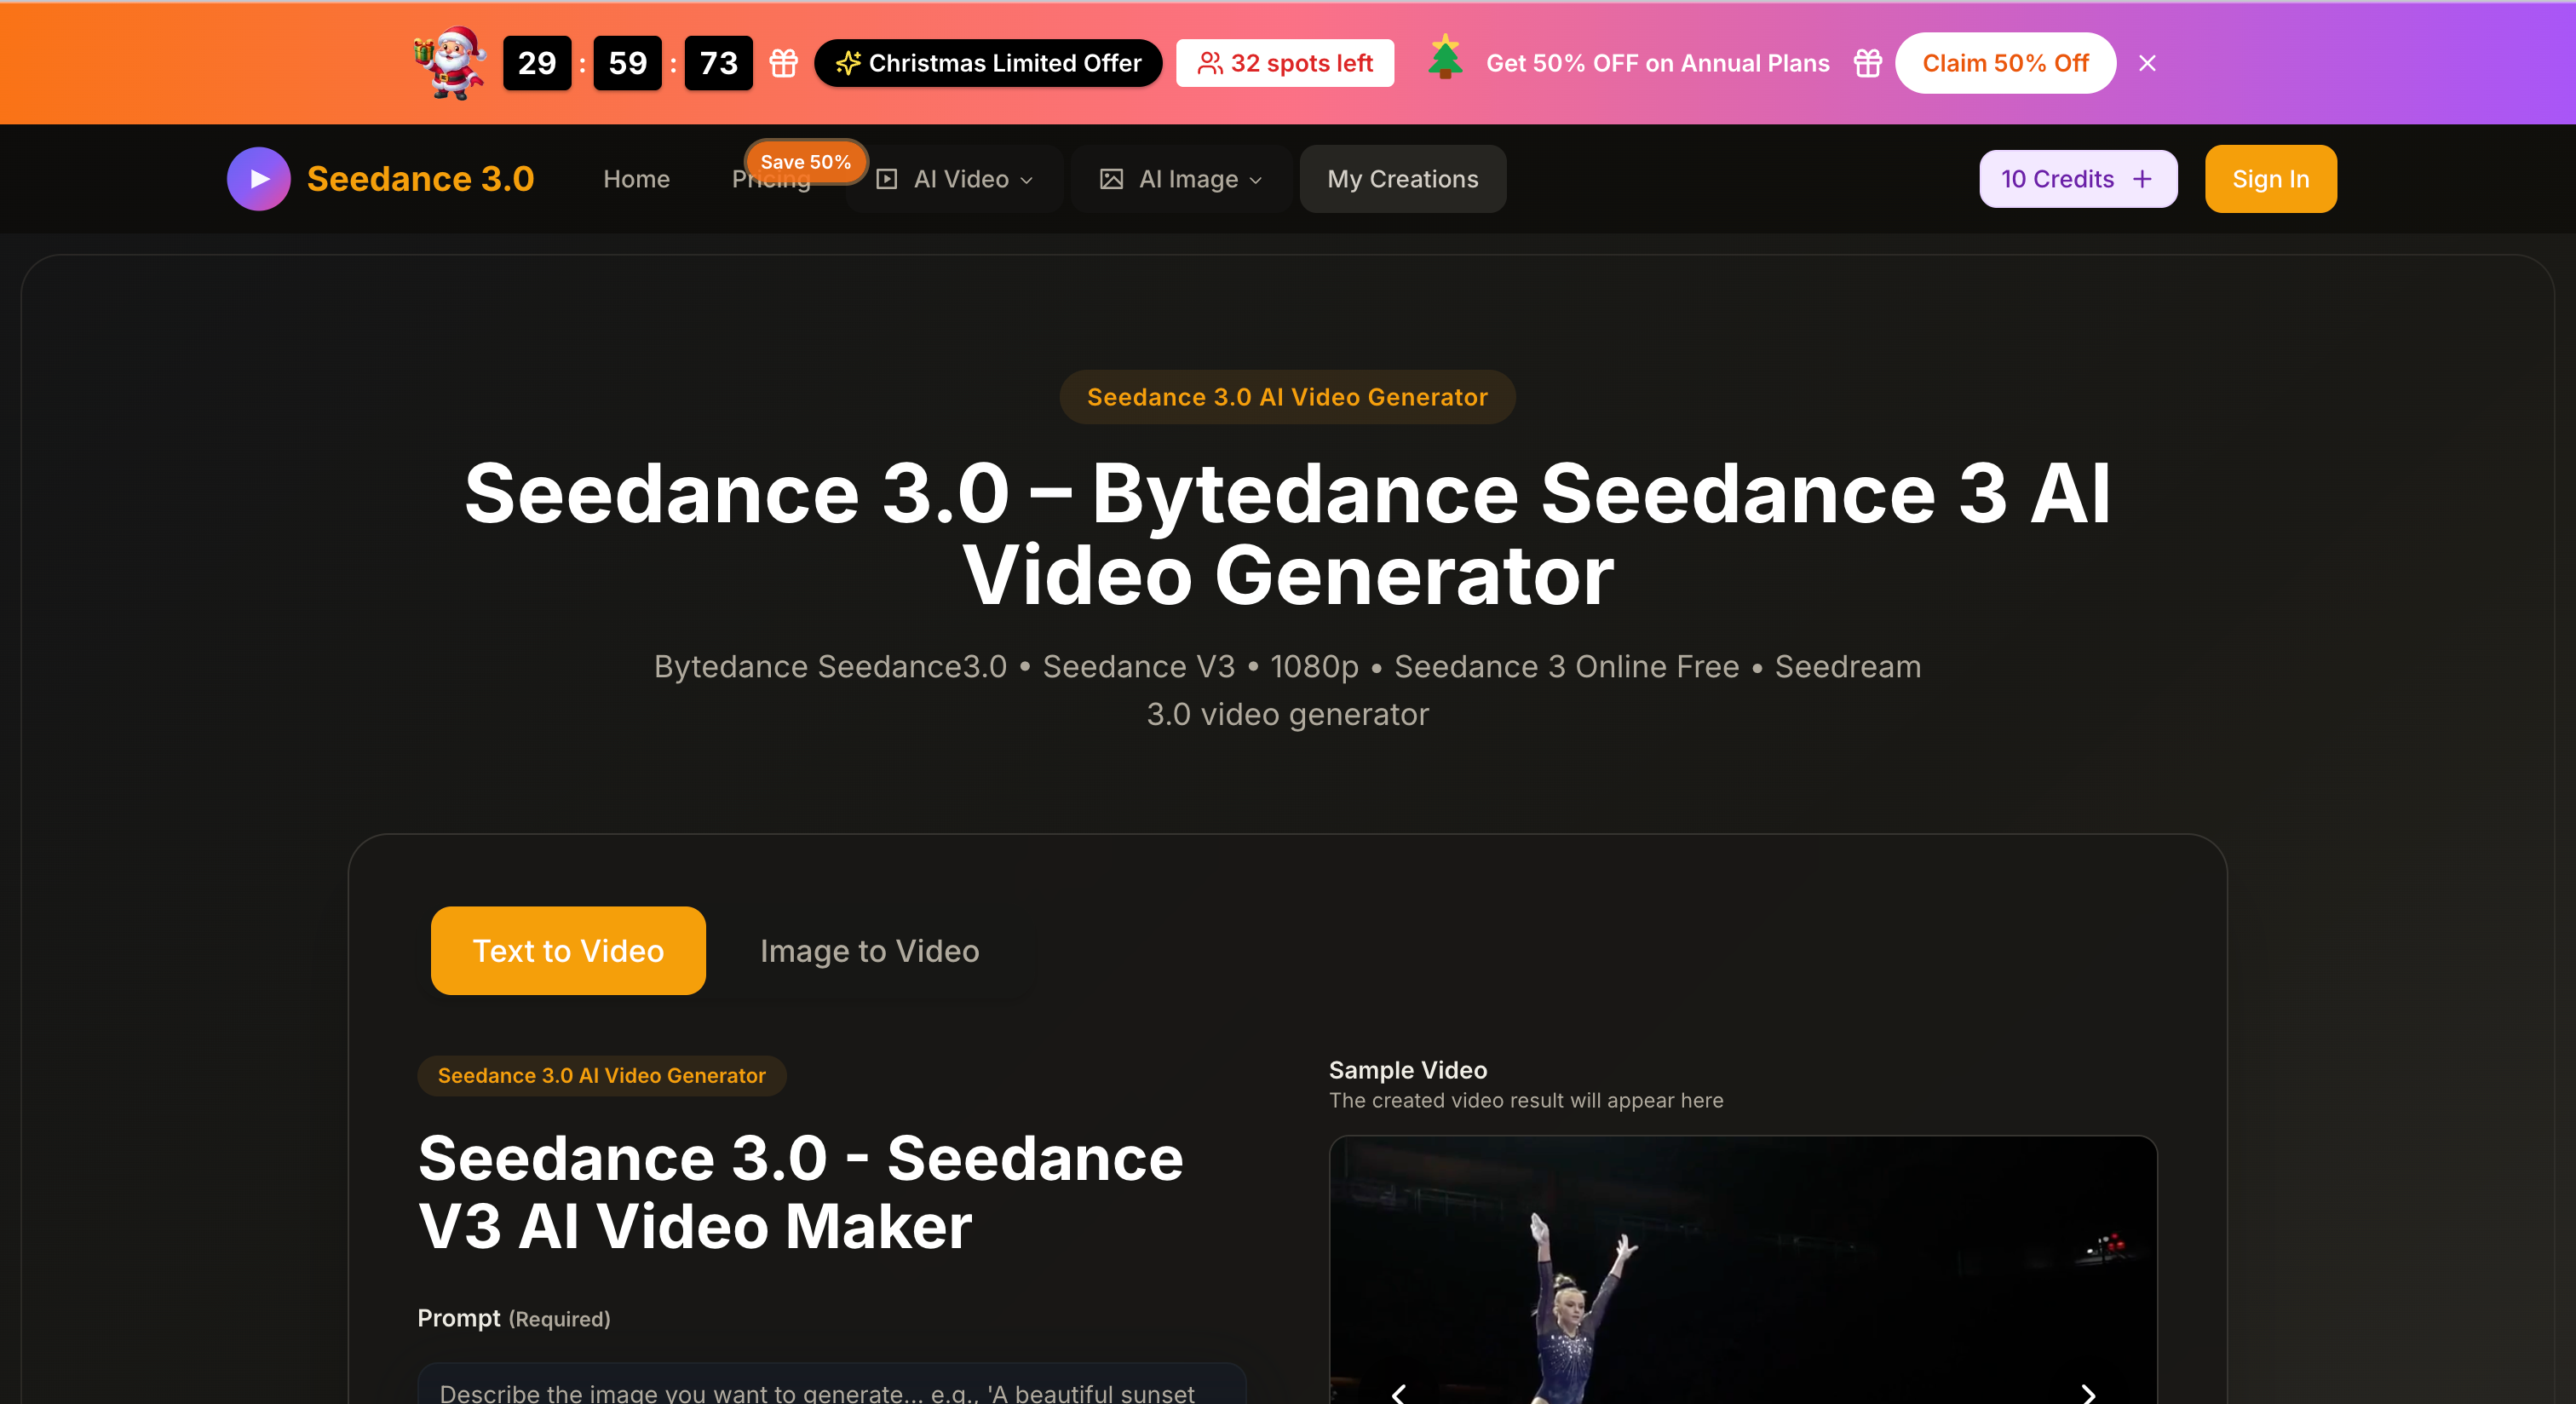Dismiss the Christmas promo banner
2576x1404 pixels.
point(2147,63)
